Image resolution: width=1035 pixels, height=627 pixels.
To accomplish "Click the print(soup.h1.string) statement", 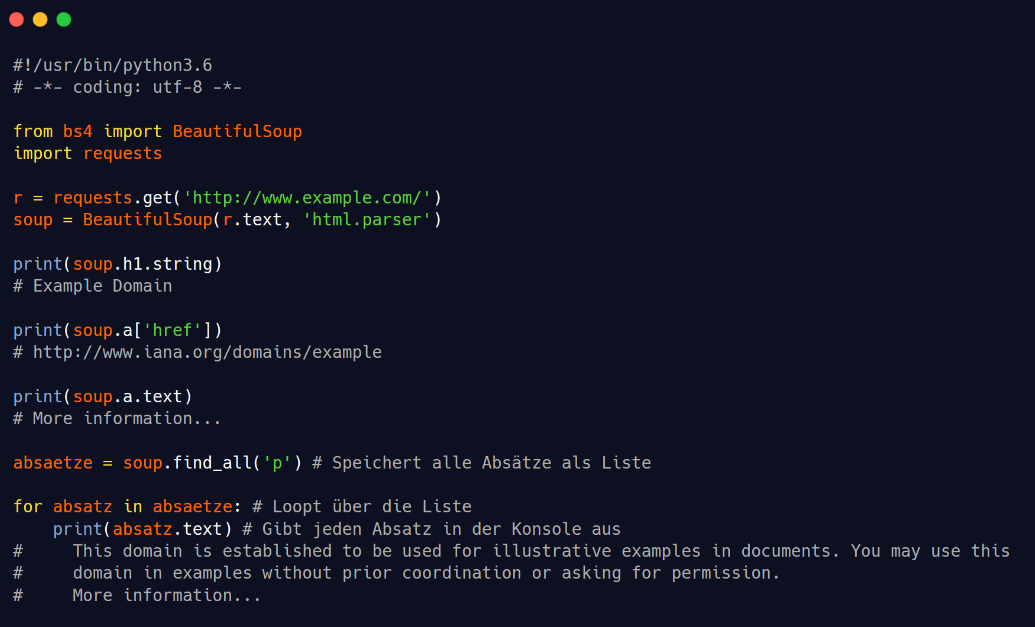I will [x=117, y=264].
